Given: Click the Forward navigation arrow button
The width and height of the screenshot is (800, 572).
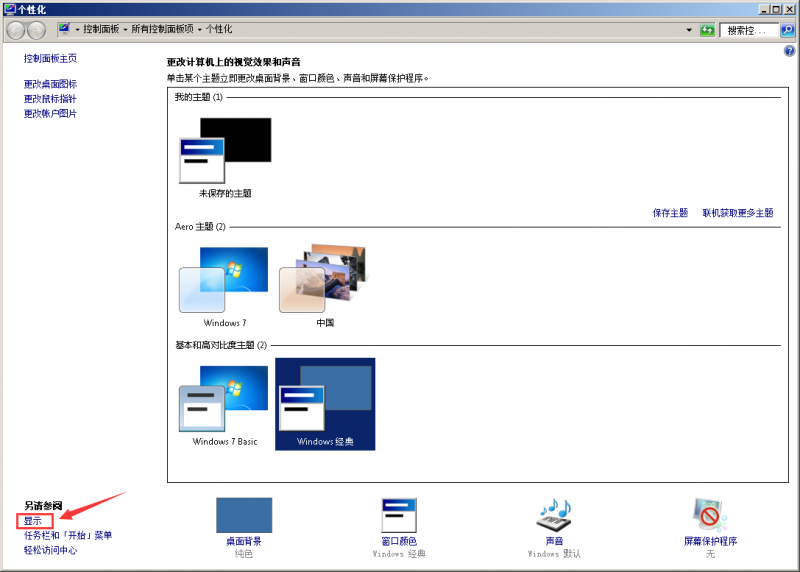Looking at the screenshot, I should point(36,30).
